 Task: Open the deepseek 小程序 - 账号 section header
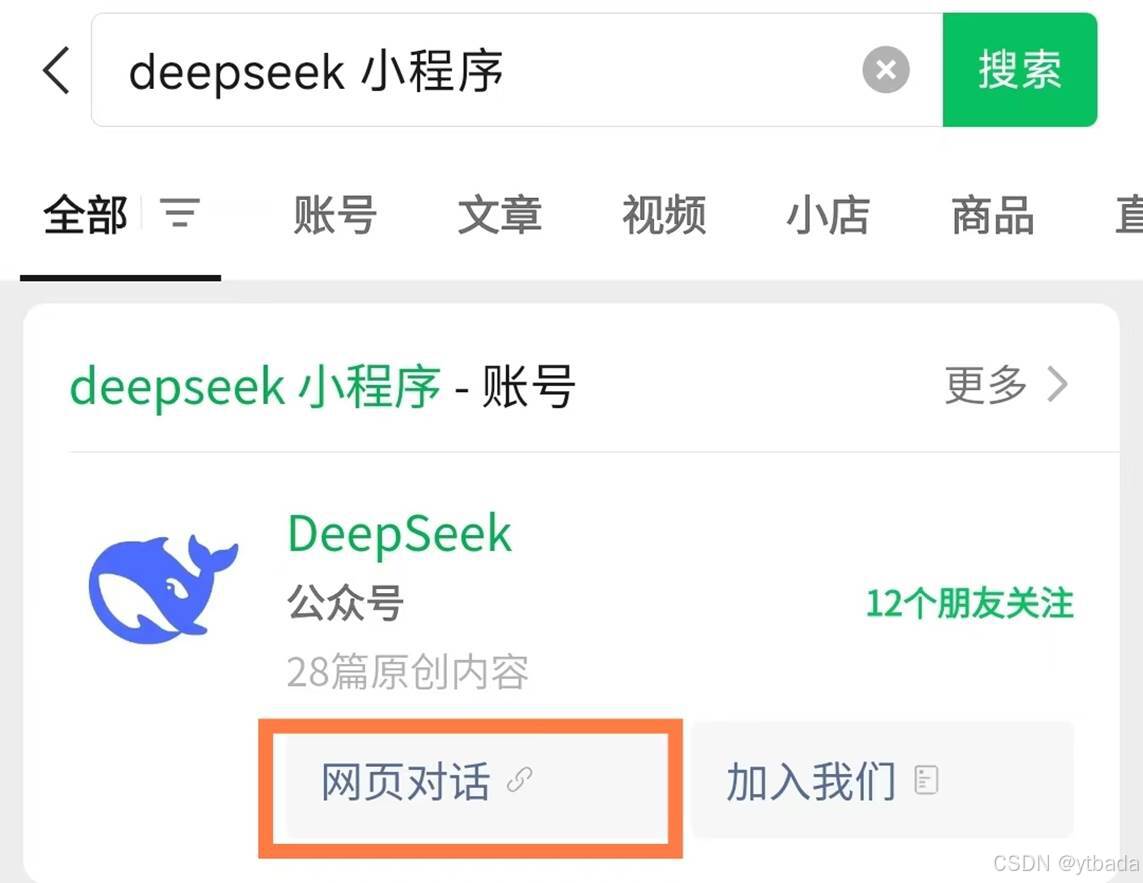point(322,386)
